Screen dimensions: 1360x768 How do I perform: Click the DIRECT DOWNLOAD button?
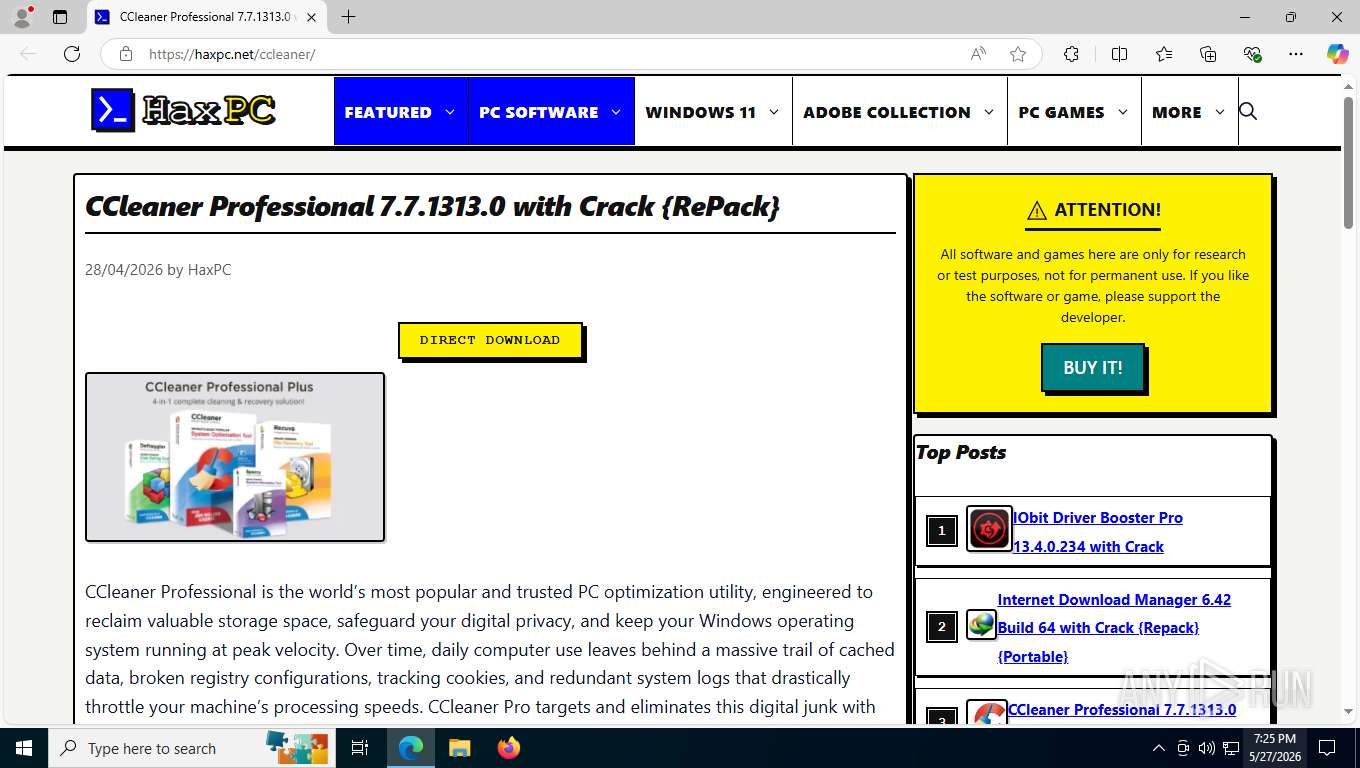point(490,340)
